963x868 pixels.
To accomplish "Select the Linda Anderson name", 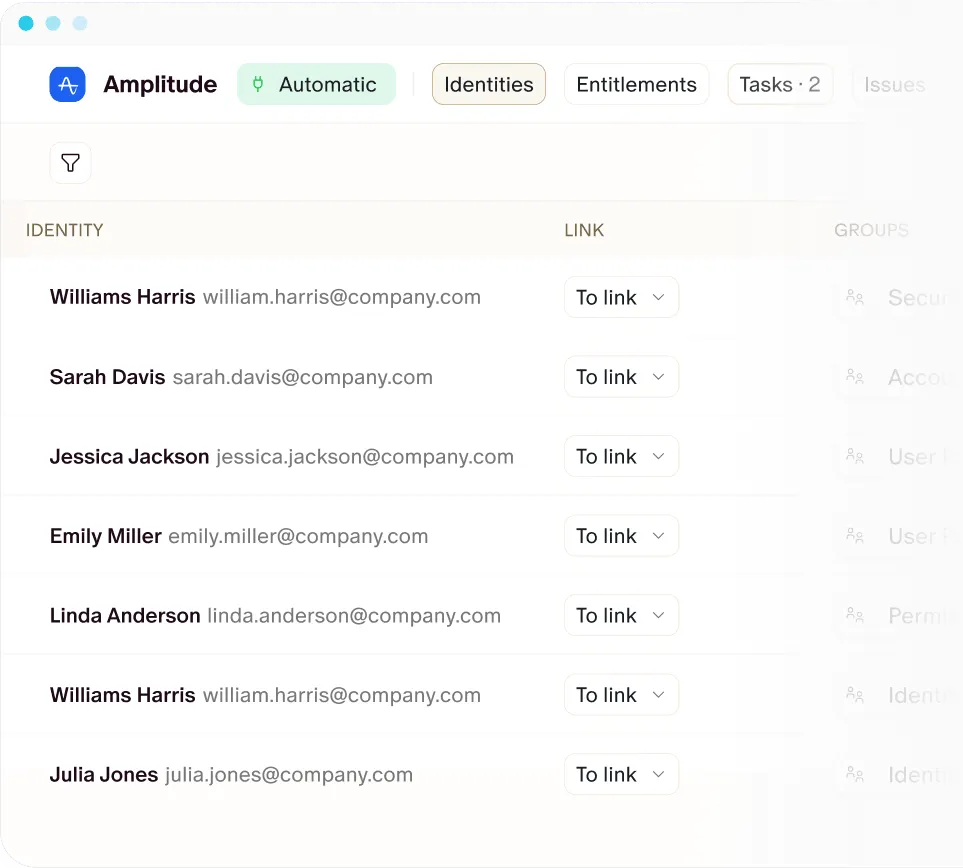I will (x=125, y=615).
